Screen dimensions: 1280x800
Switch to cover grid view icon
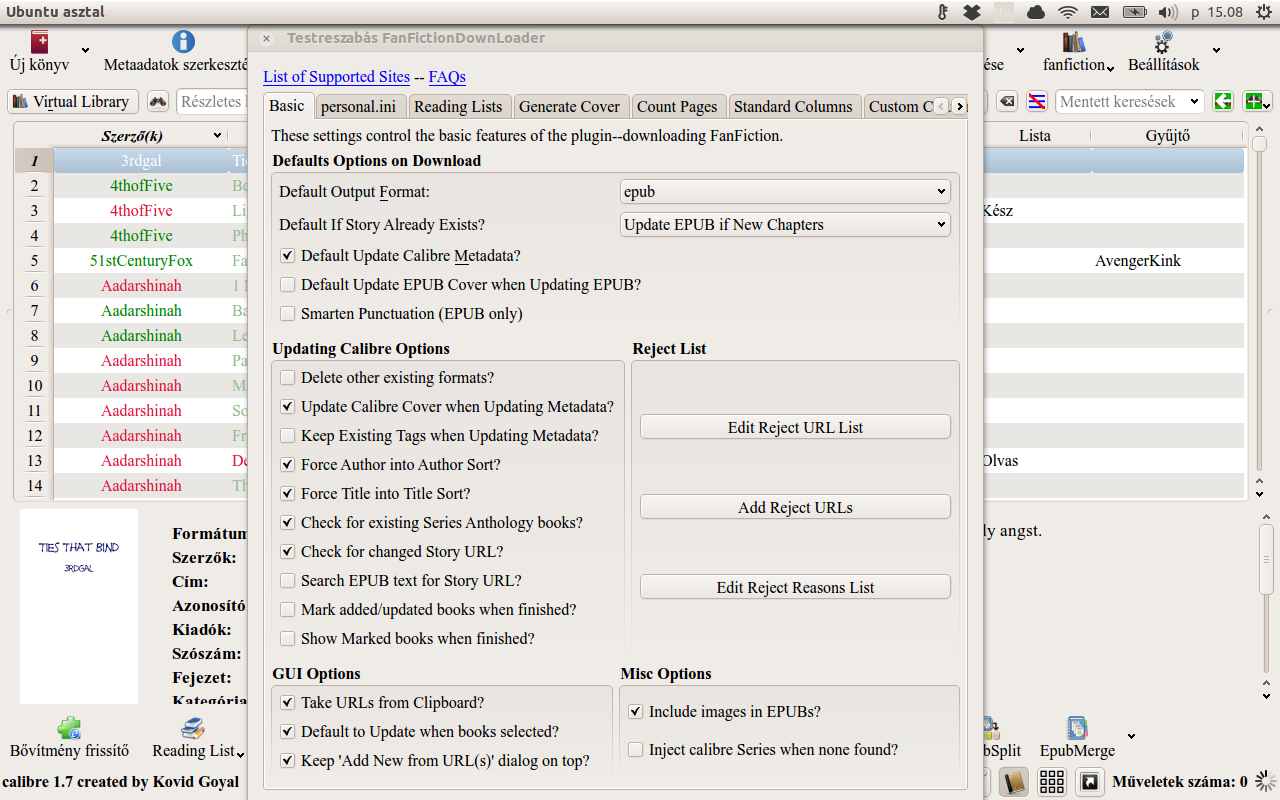tap(1052, 782)
